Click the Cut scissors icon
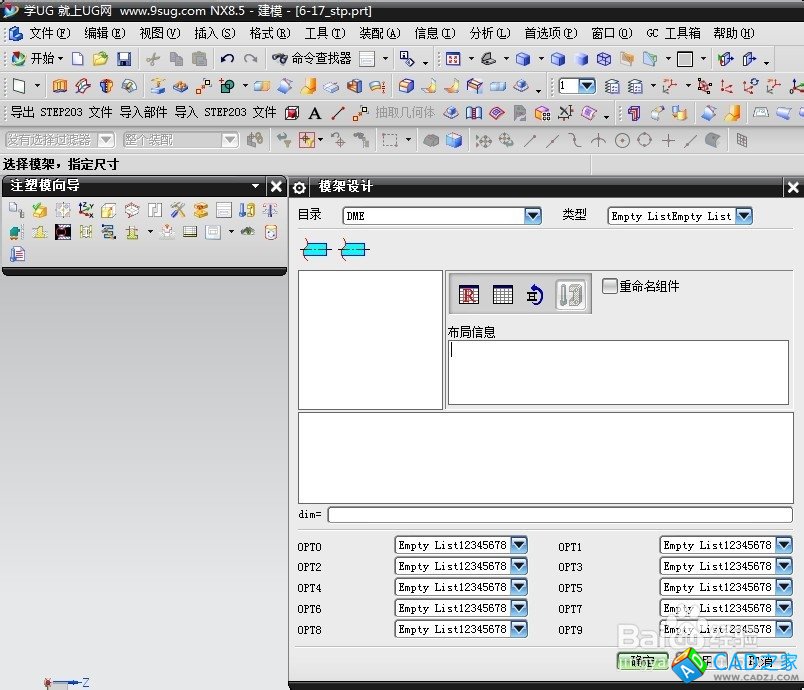 [x=153, y=59]
